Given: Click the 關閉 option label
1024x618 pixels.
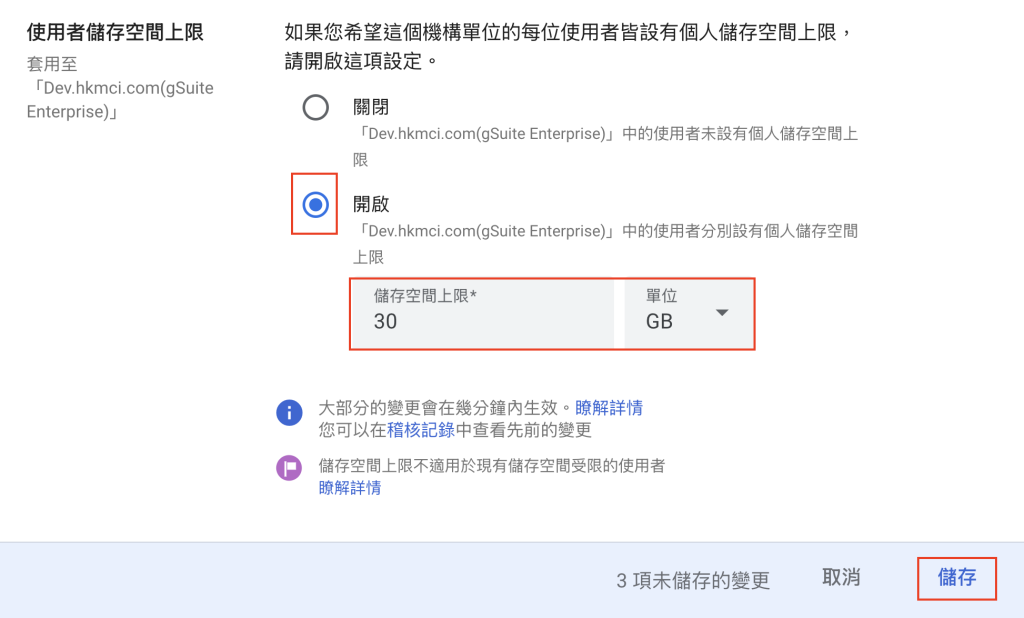Looking at the screenshot, I should point(371,107).
